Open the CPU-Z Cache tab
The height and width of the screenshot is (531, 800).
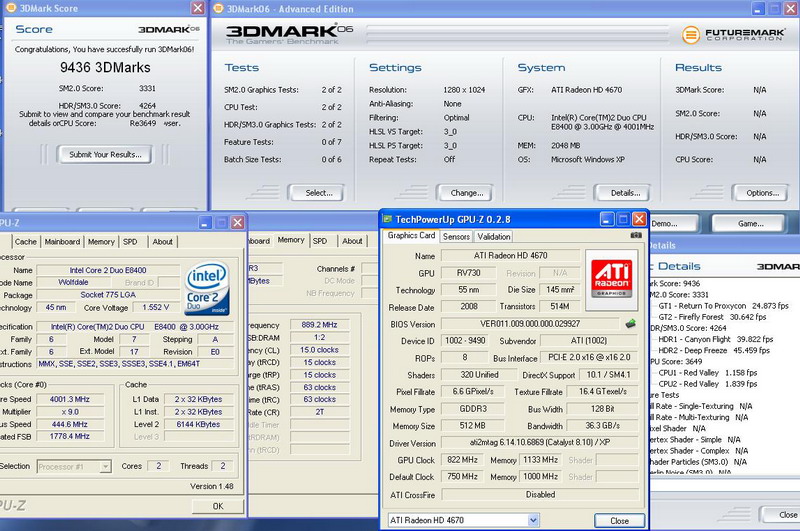[x=26, y=241]
